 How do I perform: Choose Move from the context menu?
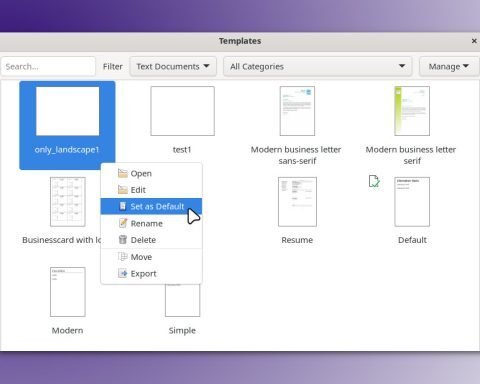[151, 257]
